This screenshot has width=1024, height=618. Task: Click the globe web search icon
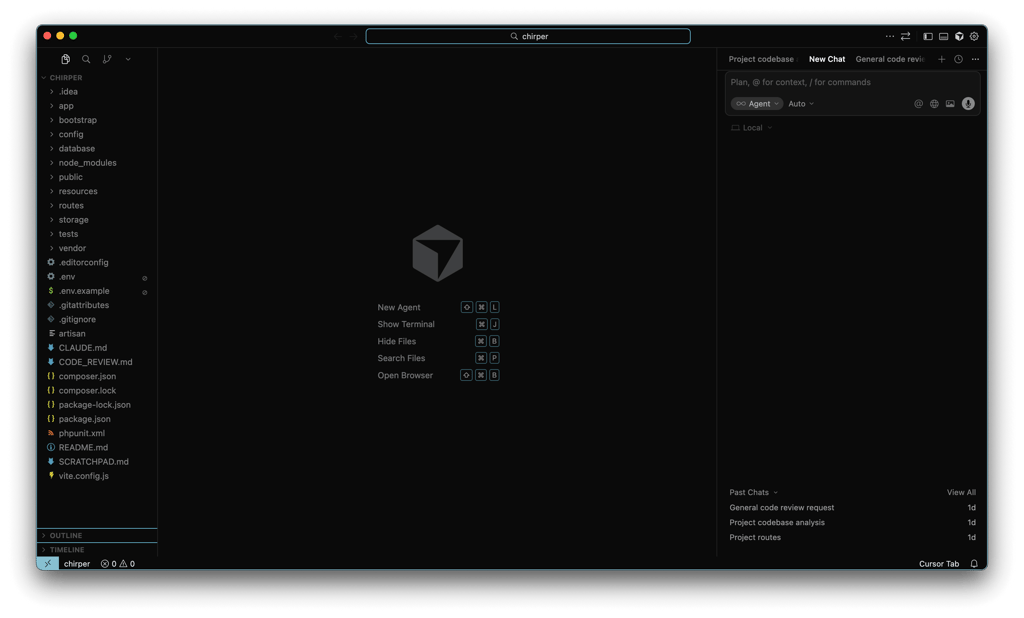coord(935,104)
